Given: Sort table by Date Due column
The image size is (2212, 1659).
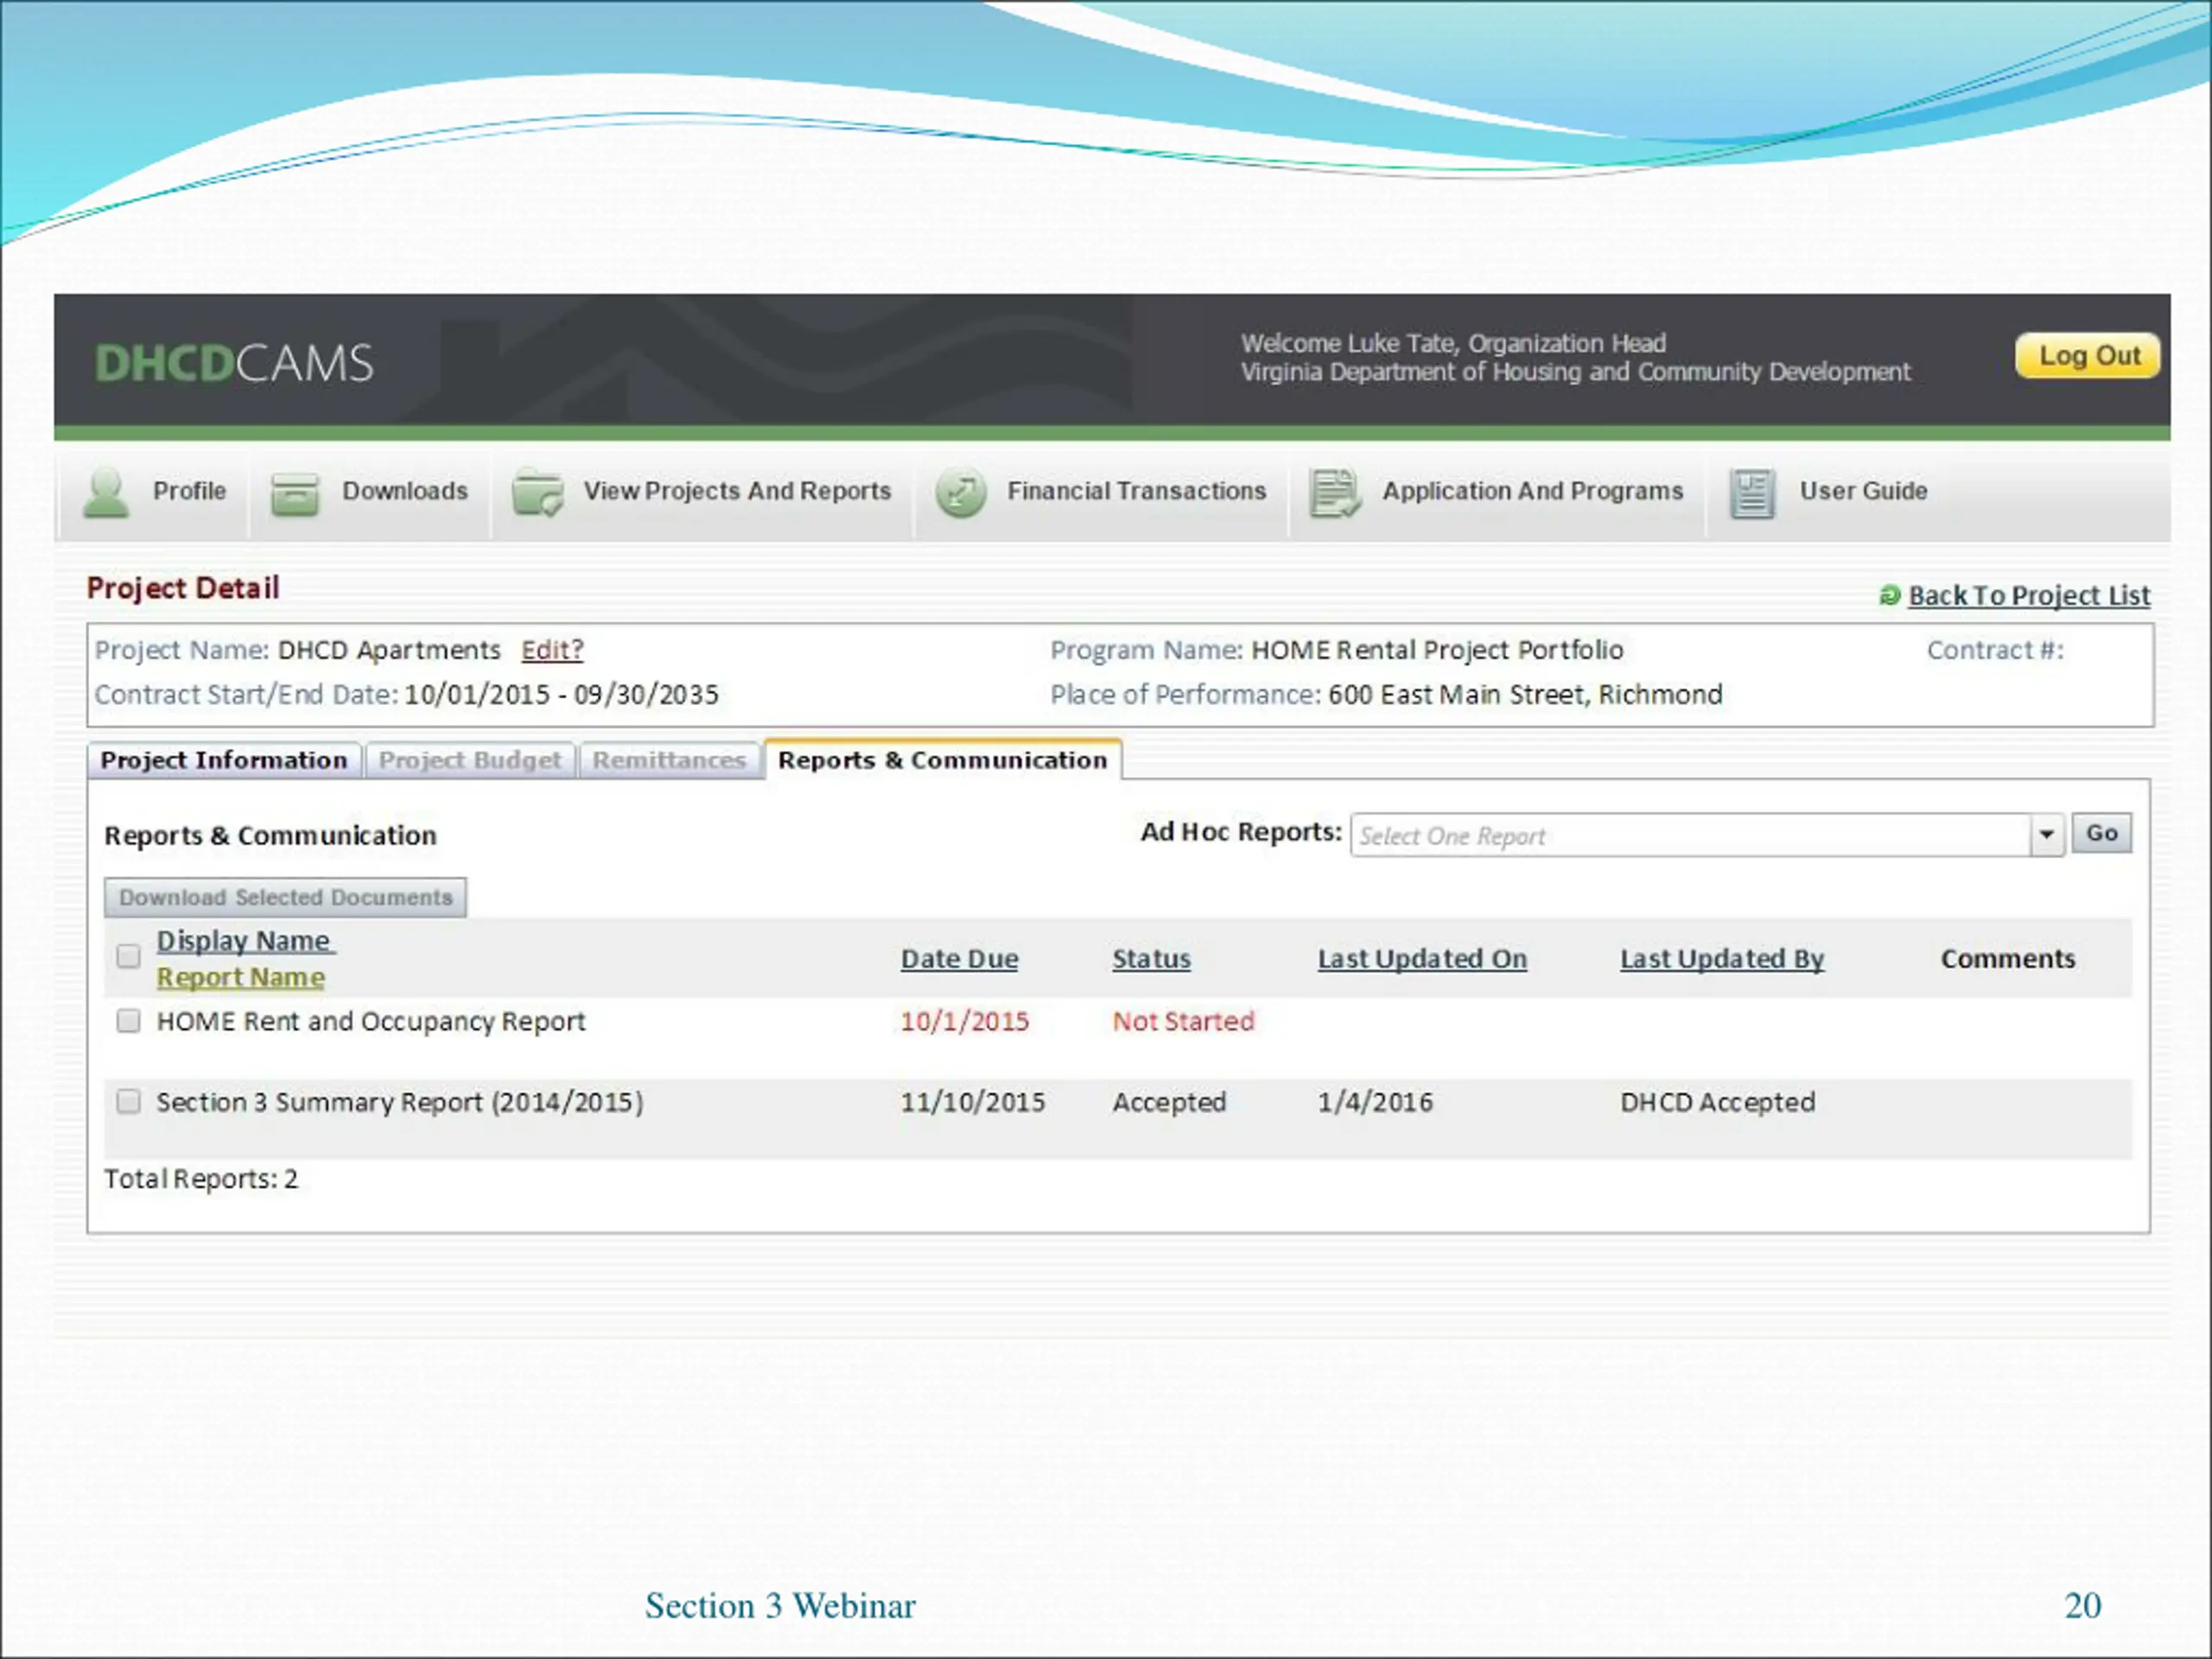Looking at the screenshot, I should (959, 959).
